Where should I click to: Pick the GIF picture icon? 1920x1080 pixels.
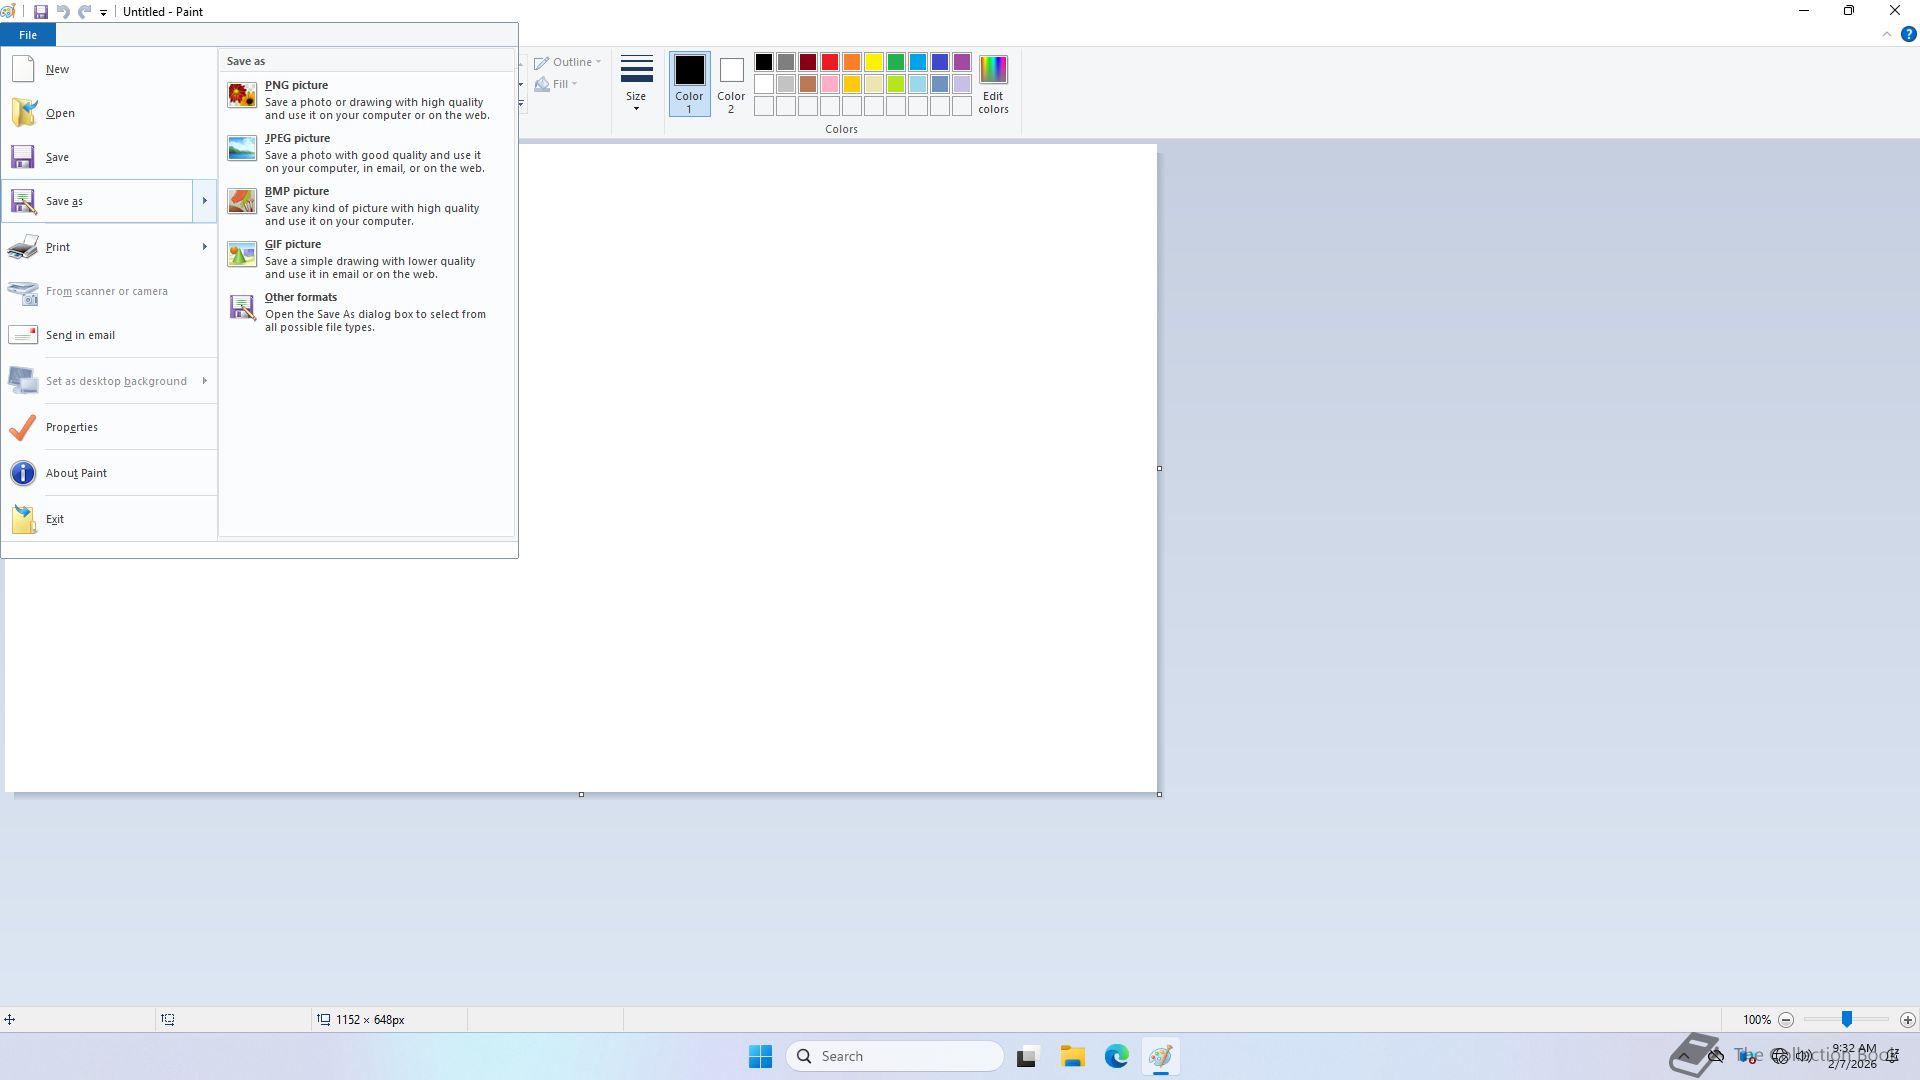pyautogui.click(x=242, y=255)
